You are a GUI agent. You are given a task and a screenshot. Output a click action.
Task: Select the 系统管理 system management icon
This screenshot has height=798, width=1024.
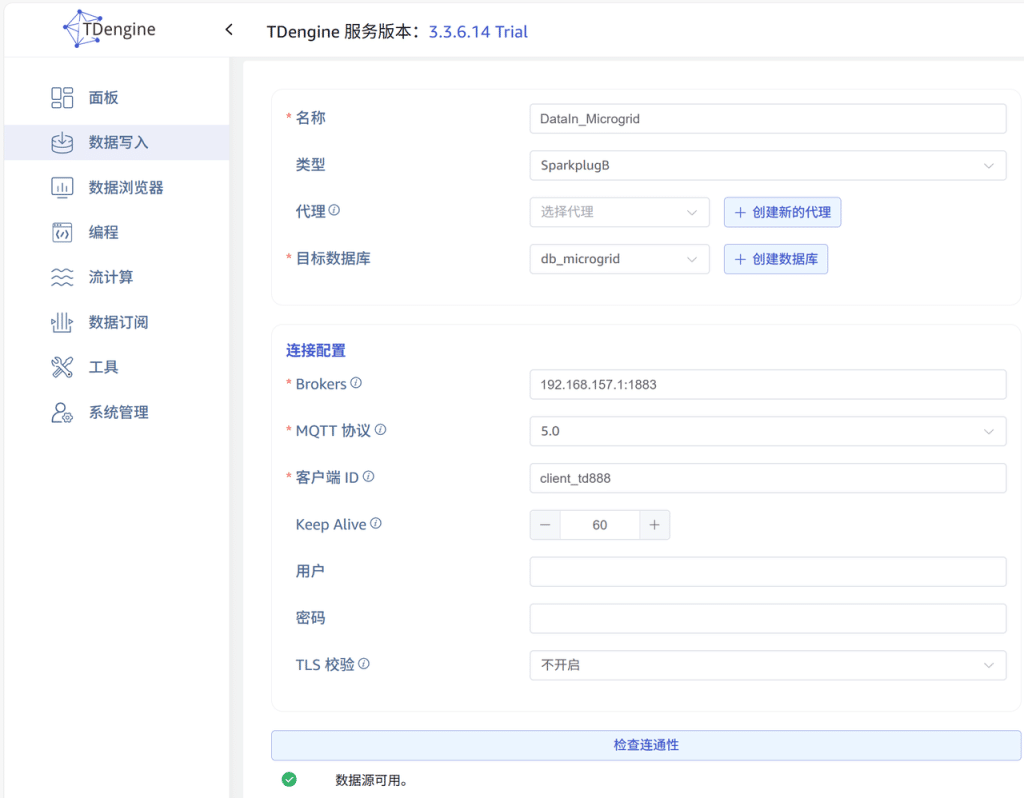tap(61, 412)
